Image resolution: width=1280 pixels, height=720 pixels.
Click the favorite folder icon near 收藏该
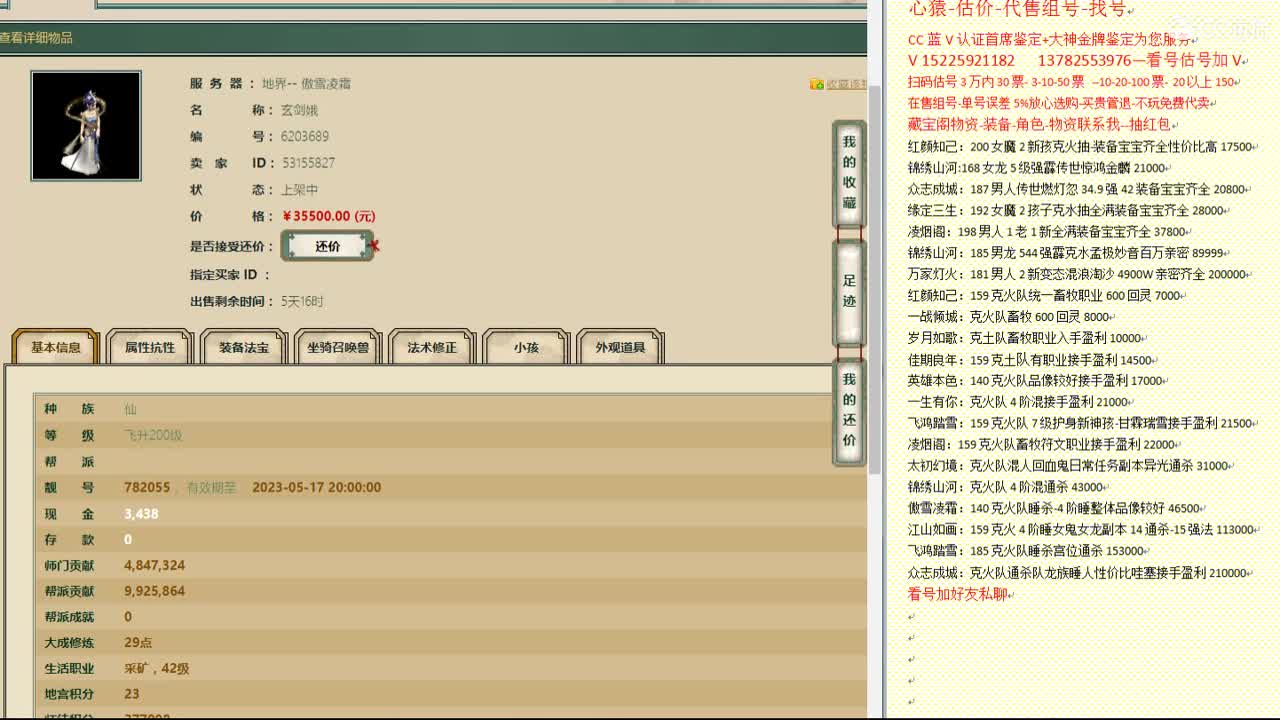tap(816, 84)
